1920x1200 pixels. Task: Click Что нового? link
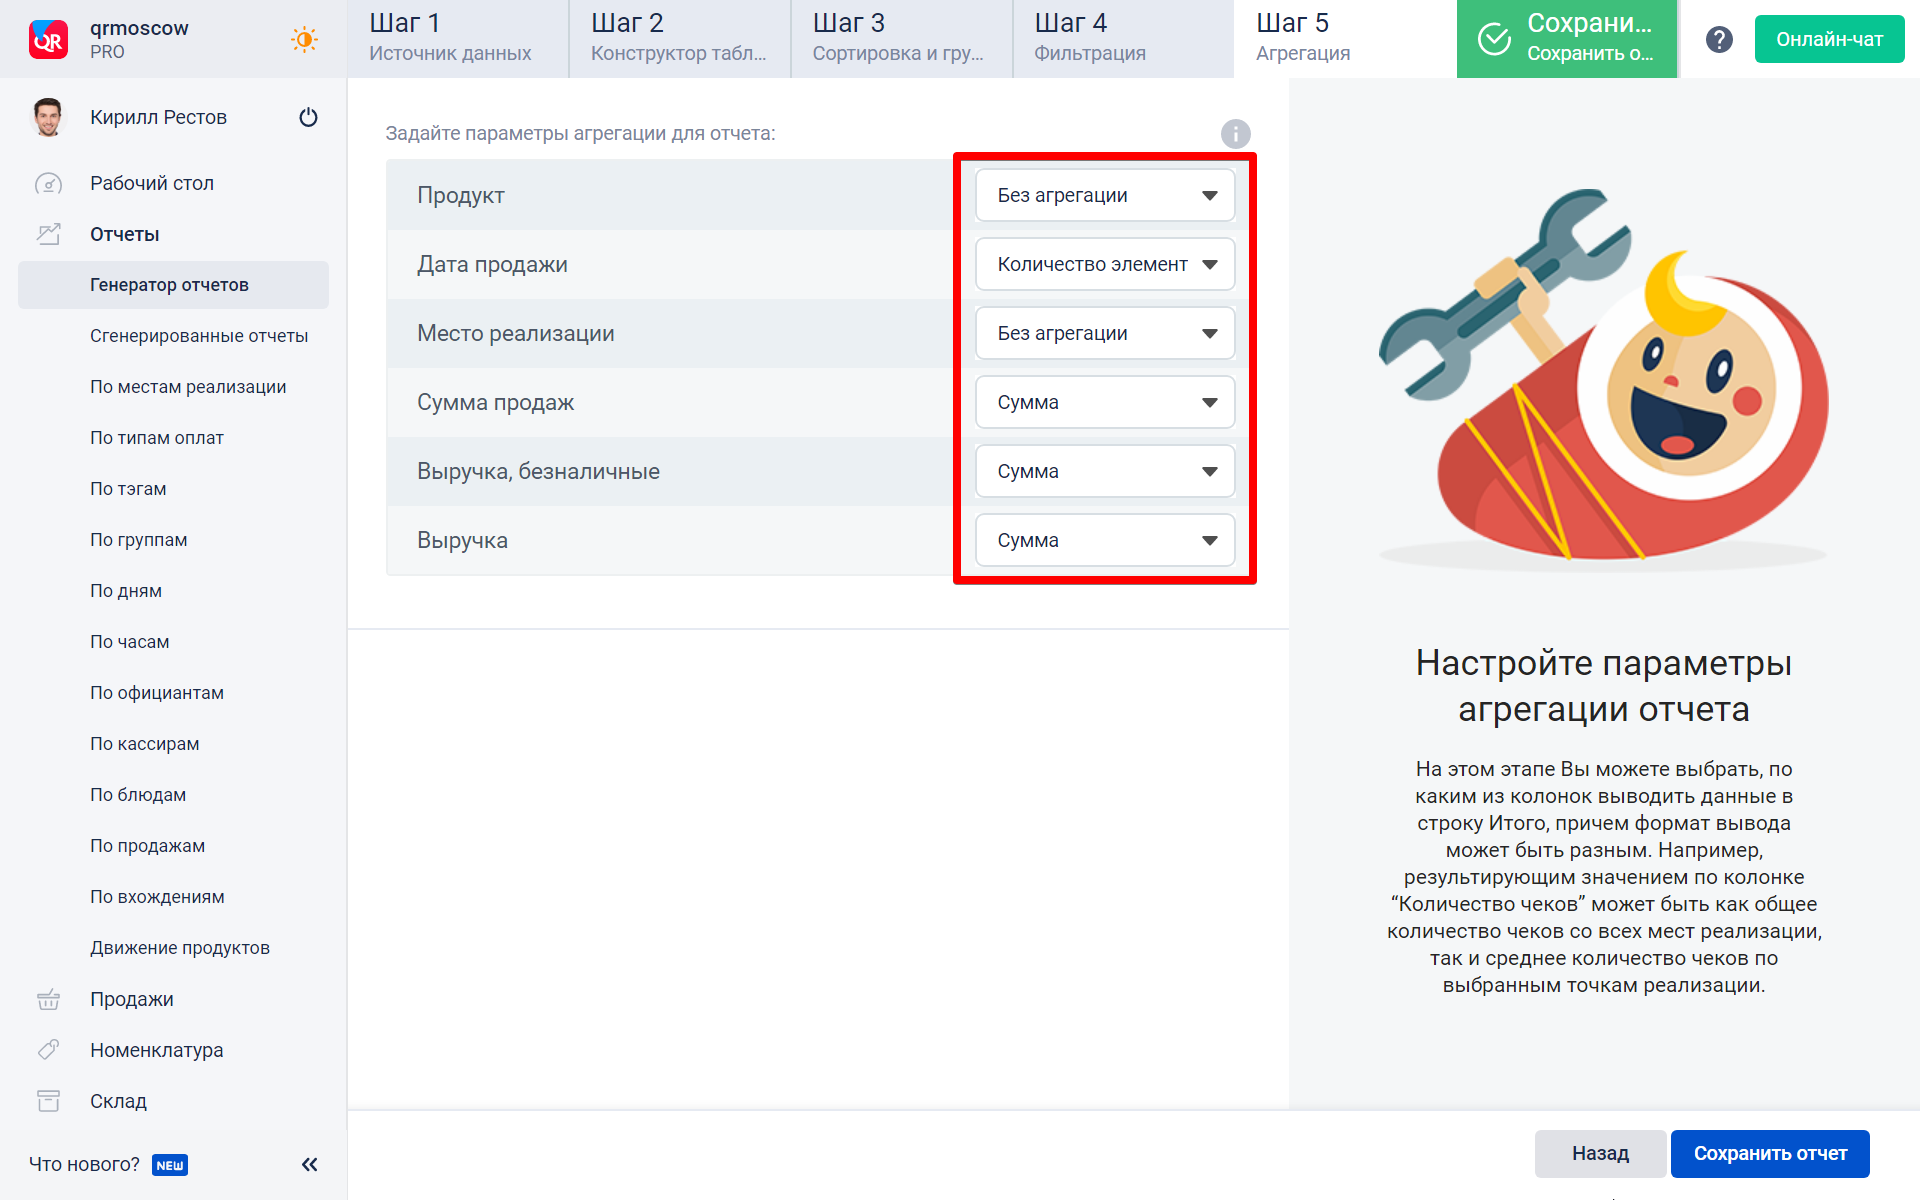85,1164
